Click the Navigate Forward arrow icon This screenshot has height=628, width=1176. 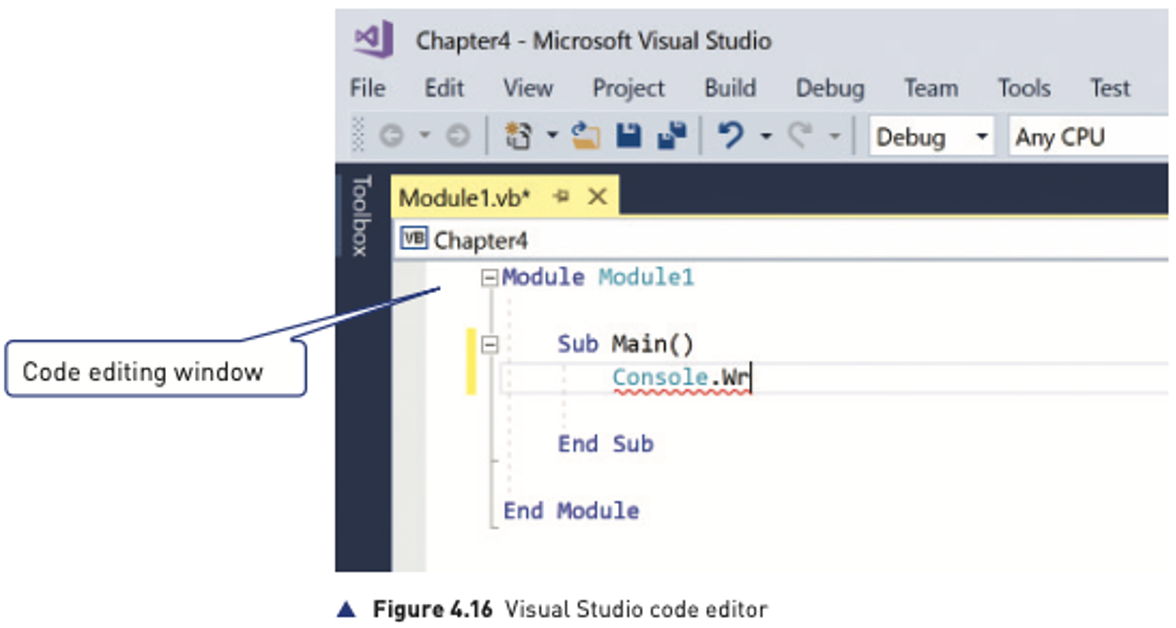point(458,136)
